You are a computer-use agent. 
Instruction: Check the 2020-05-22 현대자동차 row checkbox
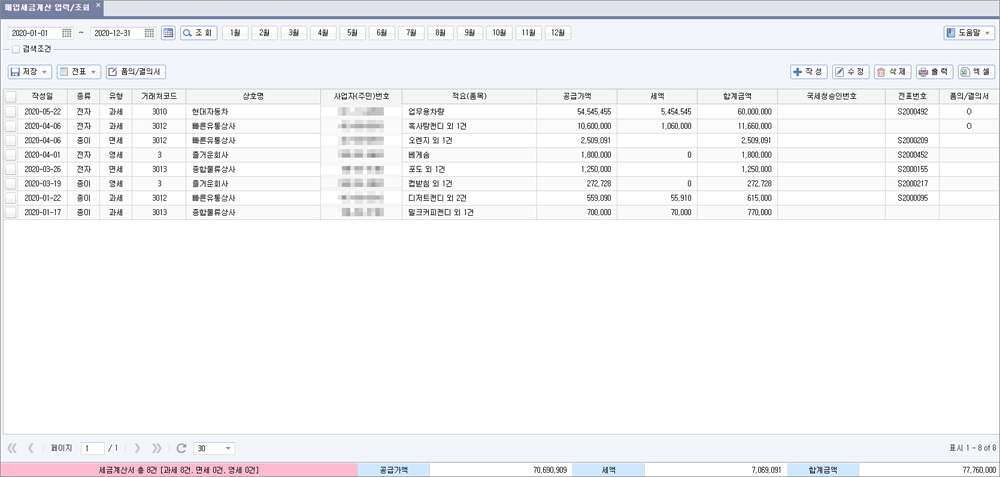(10, 112)
